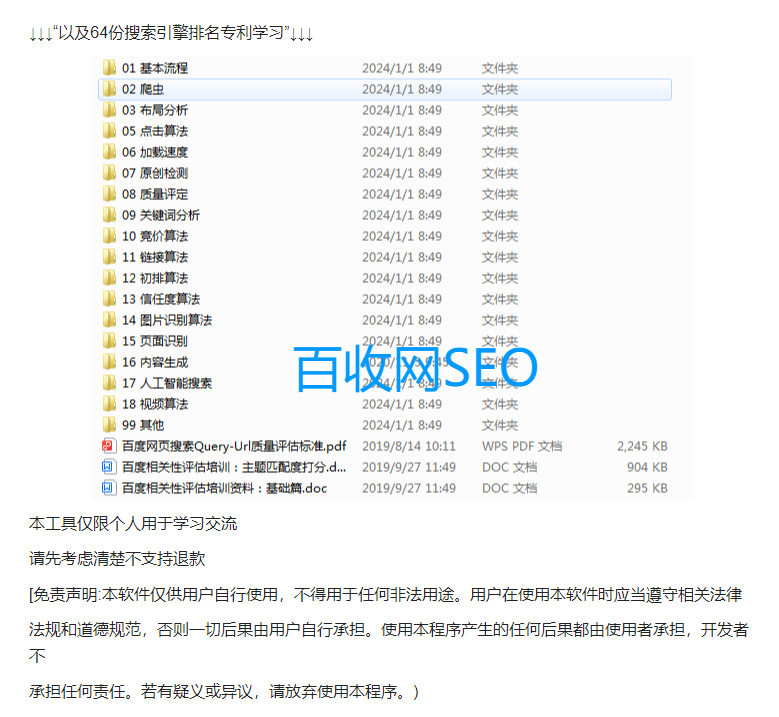Screen dimensions: 779x717
Task: Select the folder name '08 质量评定'
Action: 155,194
